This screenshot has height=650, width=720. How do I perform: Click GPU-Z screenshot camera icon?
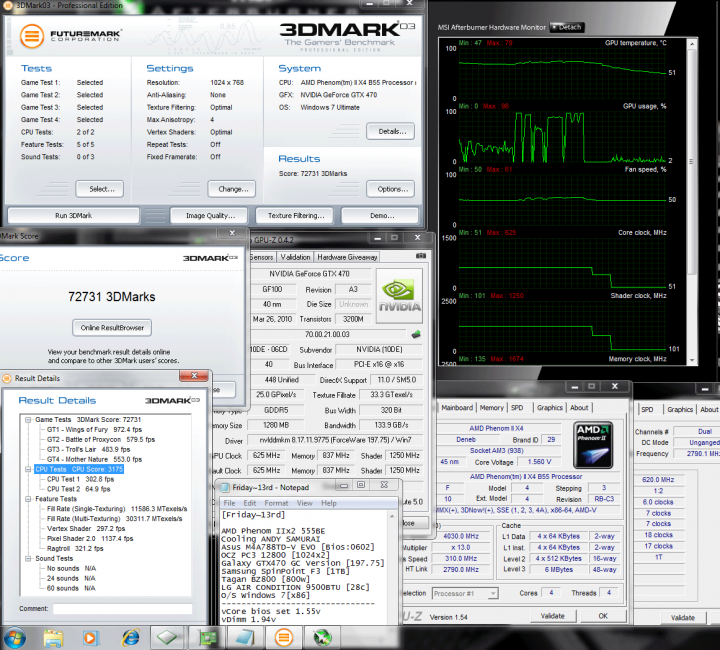coord(421,256)
